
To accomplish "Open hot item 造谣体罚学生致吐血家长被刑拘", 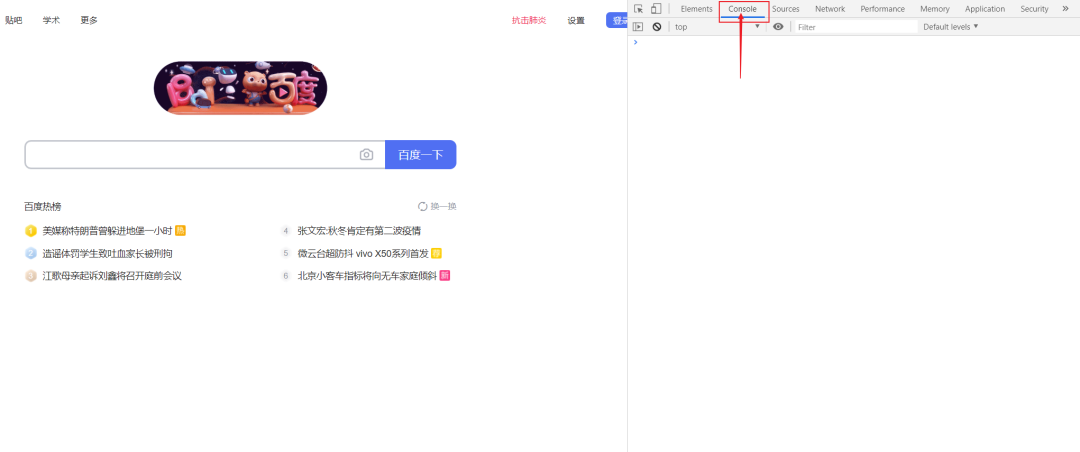I will 107,254.
